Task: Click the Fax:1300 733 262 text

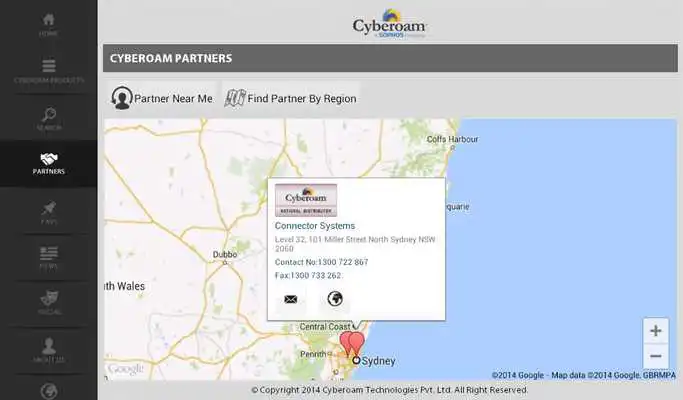Action: 308,275
